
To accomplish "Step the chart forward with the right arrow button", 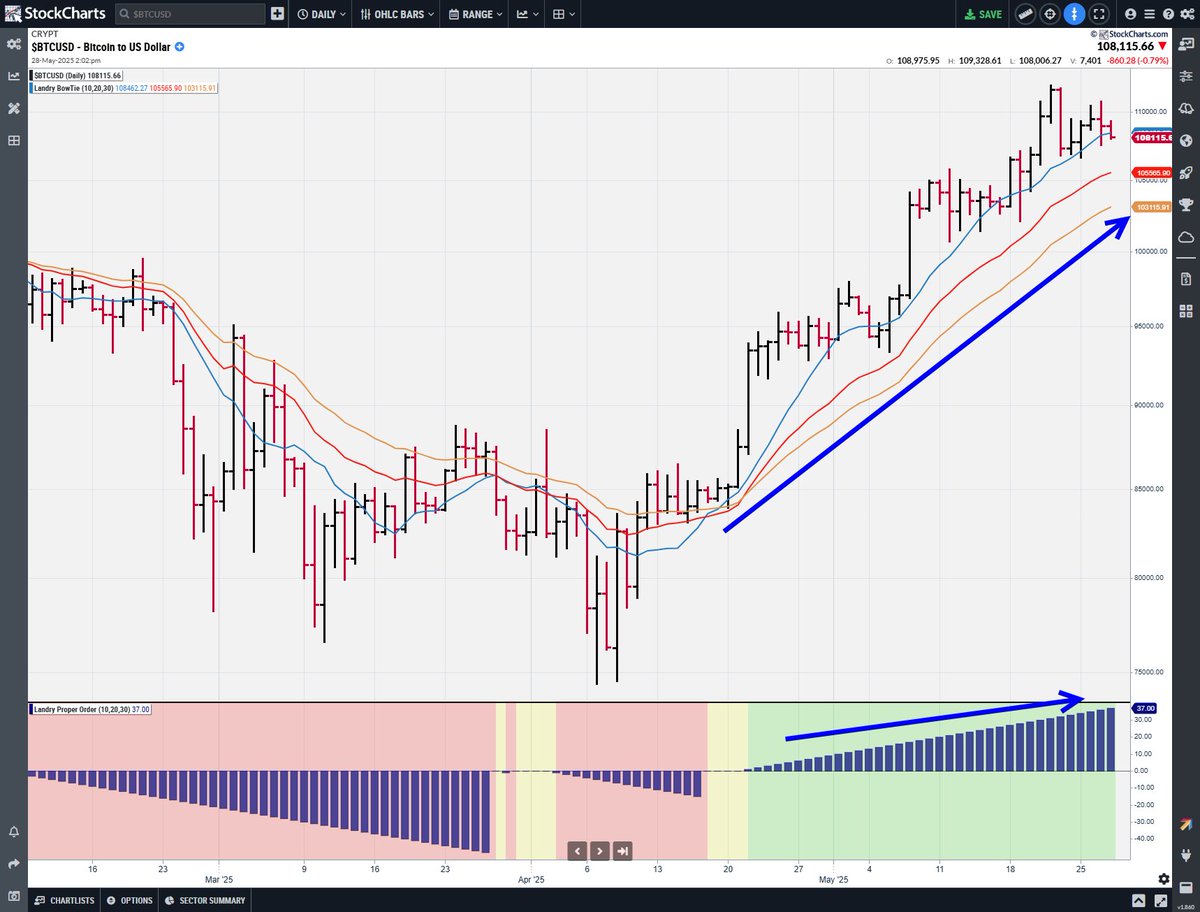I will (x=600, y=851).
